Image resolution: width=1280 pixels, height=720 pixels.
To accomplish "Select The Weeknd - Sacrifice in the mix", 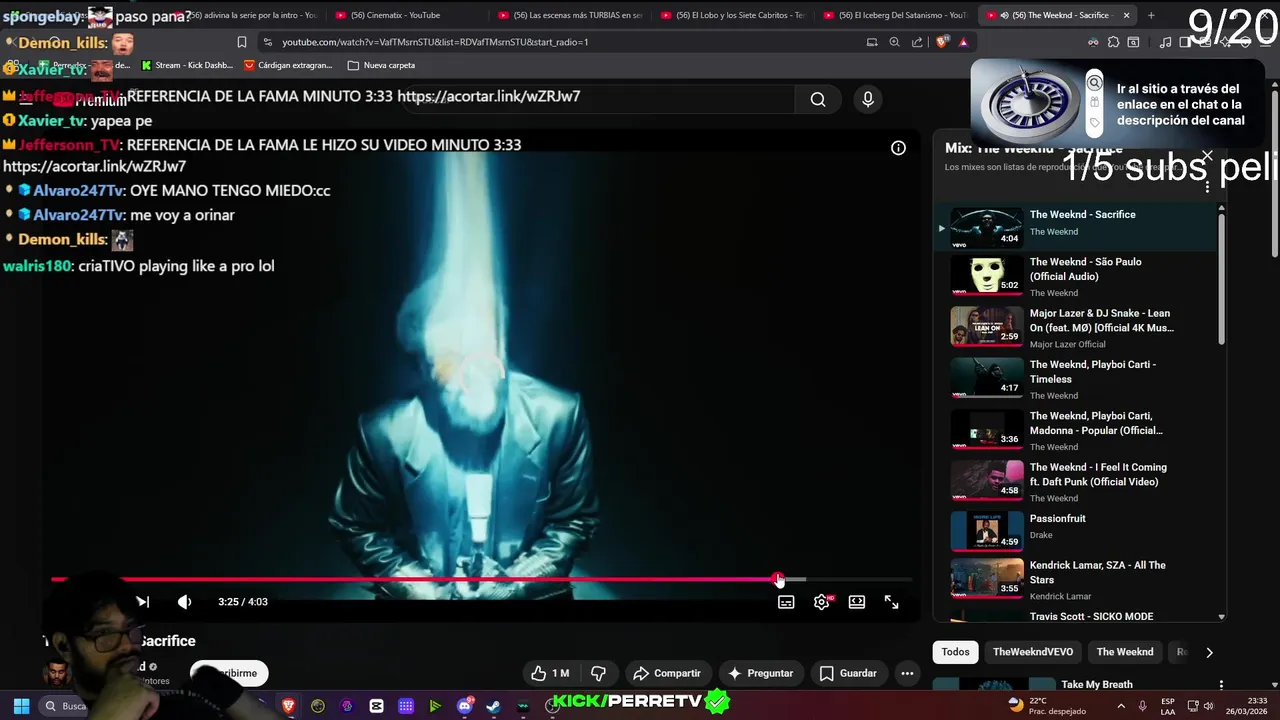I will [1075, 227].
